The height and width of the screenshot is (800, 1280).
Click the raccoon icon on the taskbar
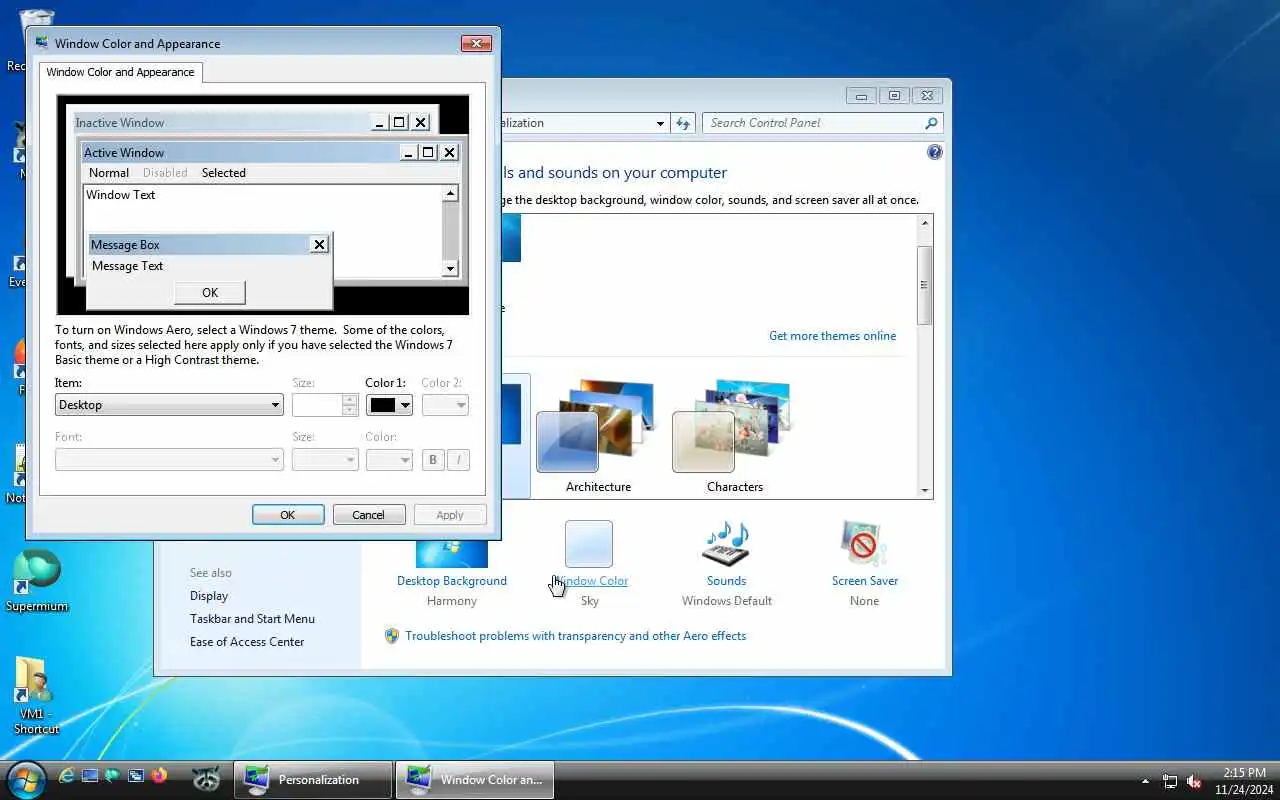(206, 779)
